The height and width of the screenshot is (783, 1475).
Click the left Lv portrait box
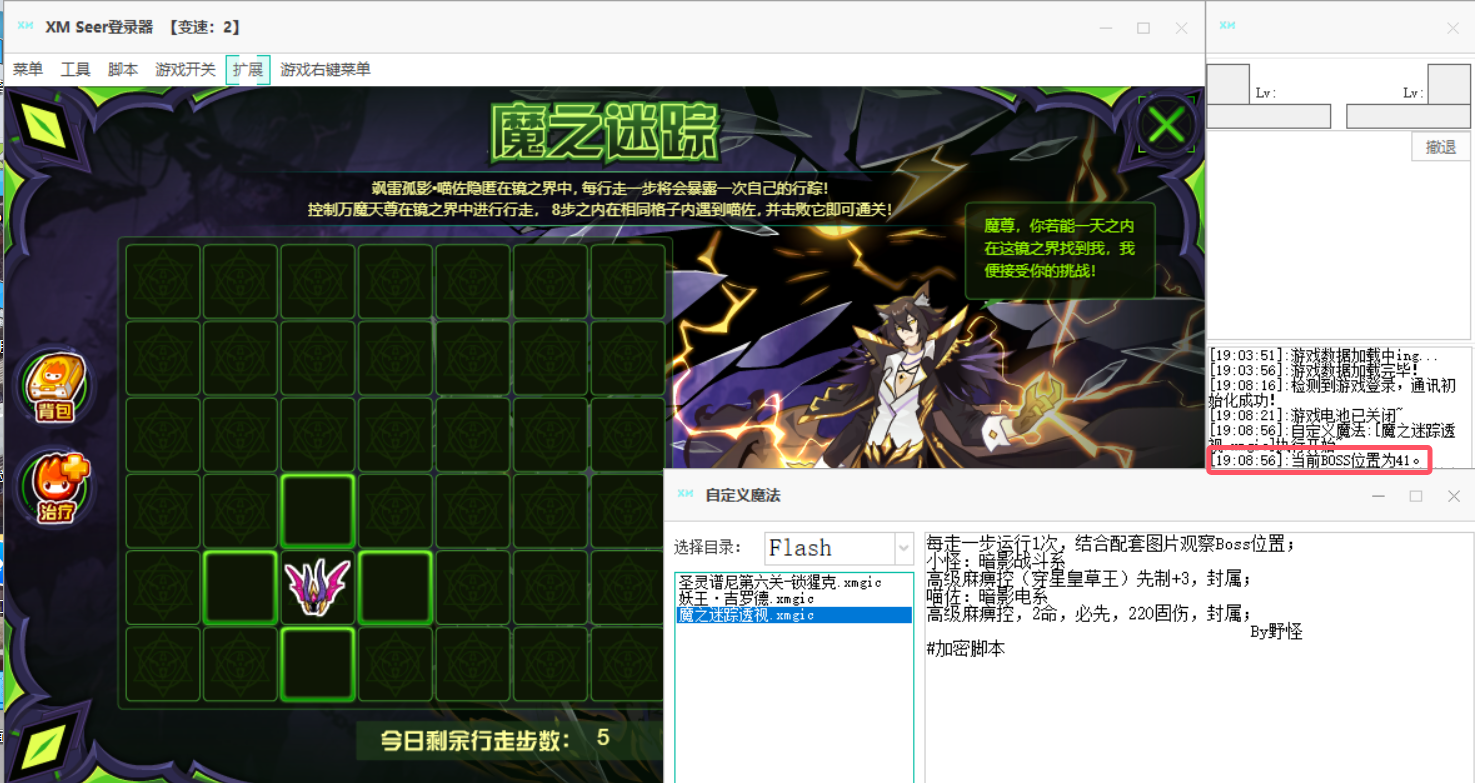click(x=1228, y=84)
